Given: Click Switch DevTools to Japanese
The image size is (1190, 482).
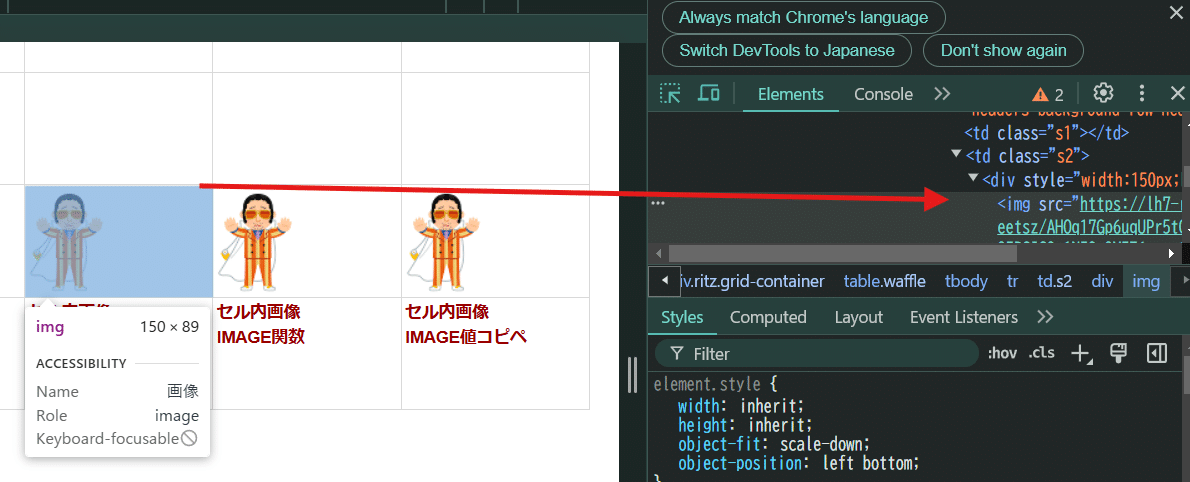Looking at the screenshot, I should (787, 51).
